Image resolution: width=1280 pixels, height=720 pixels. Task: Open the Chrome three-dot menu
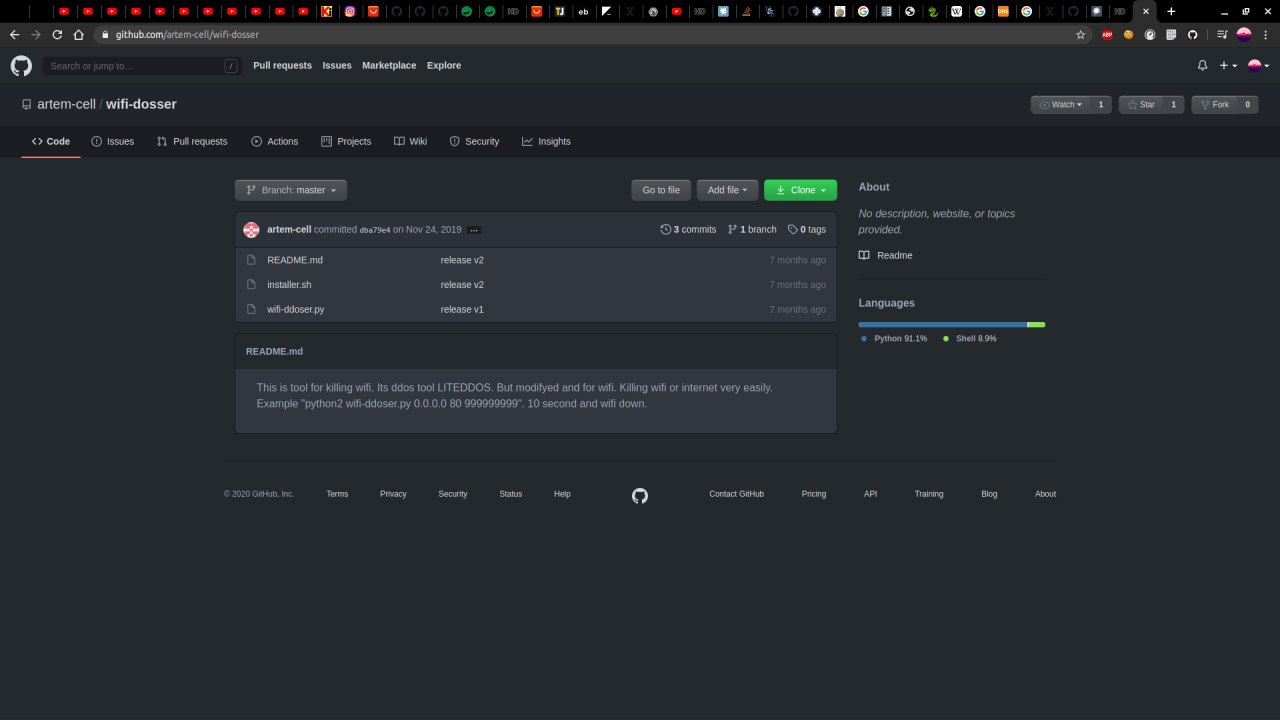tap(1266, 34)
